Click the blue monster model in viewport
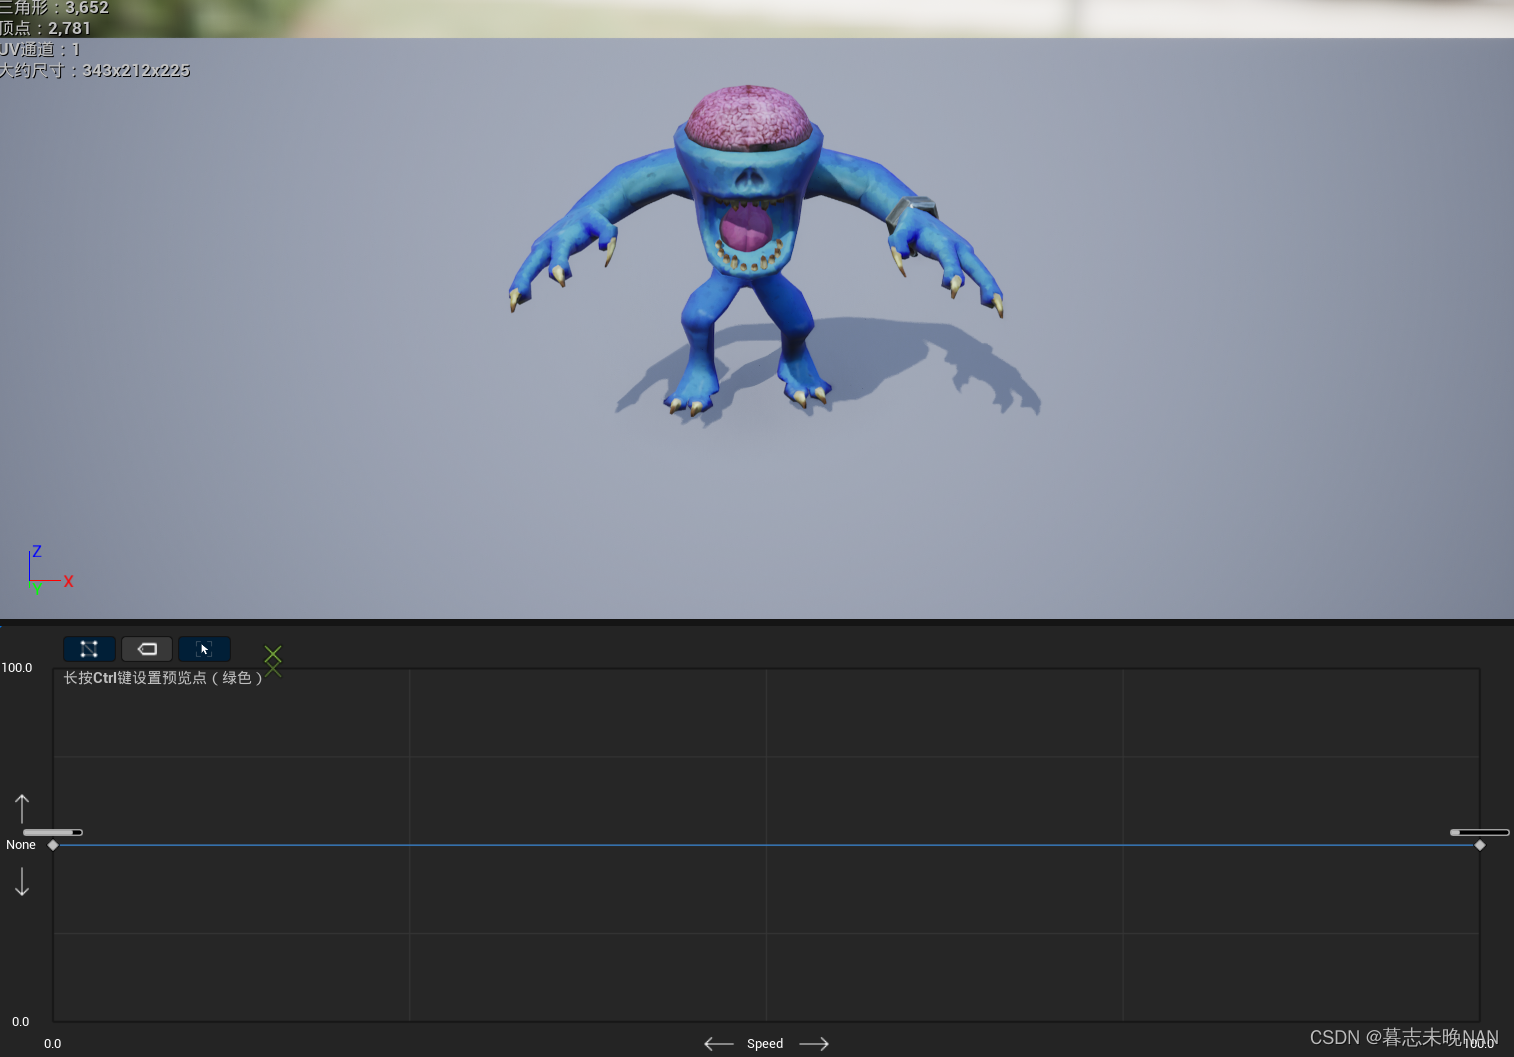 [757, 250]
